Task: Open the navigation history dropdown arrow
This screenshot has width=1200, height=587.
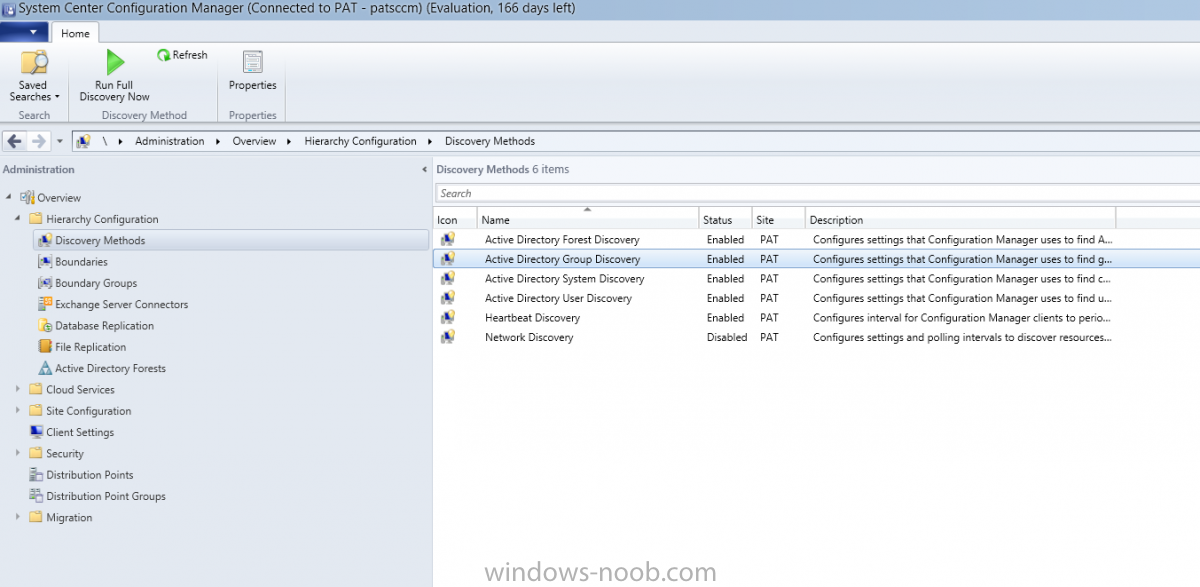Action: (x=60, y=141)
